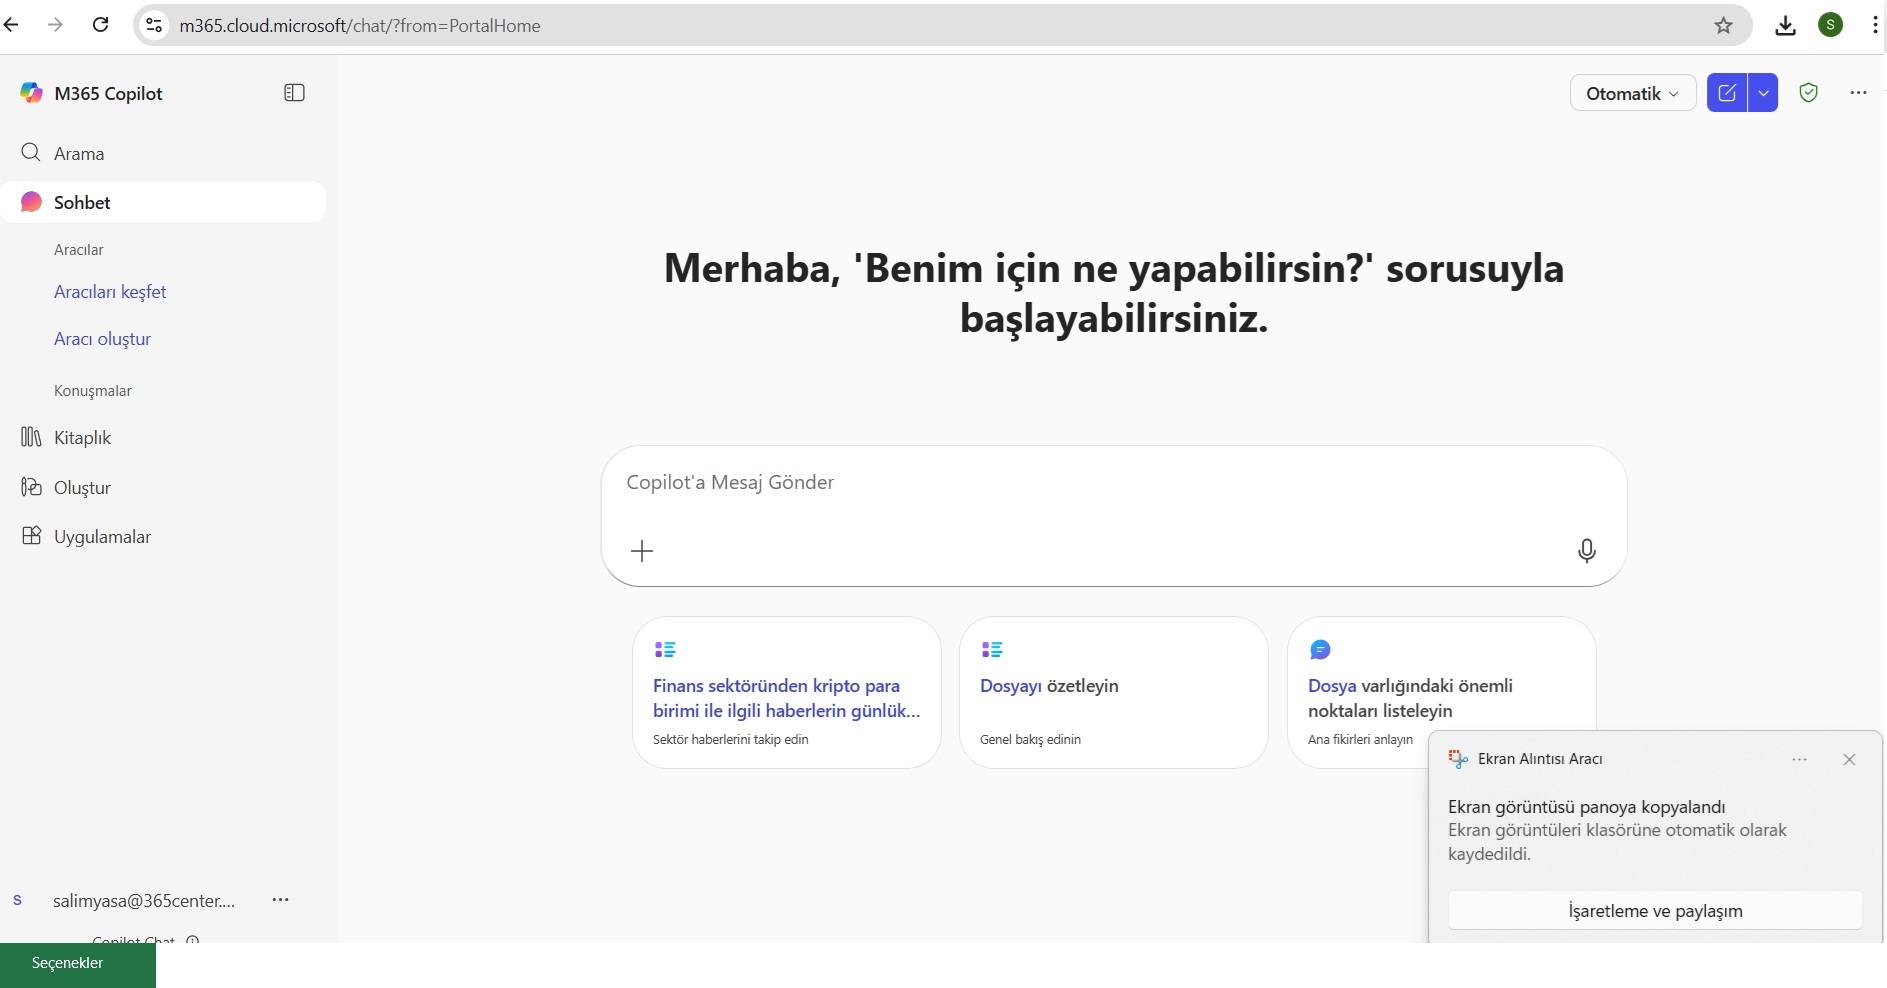Click the green shield protection icon
The image size is (1887, 988).
pos(1808,93)
